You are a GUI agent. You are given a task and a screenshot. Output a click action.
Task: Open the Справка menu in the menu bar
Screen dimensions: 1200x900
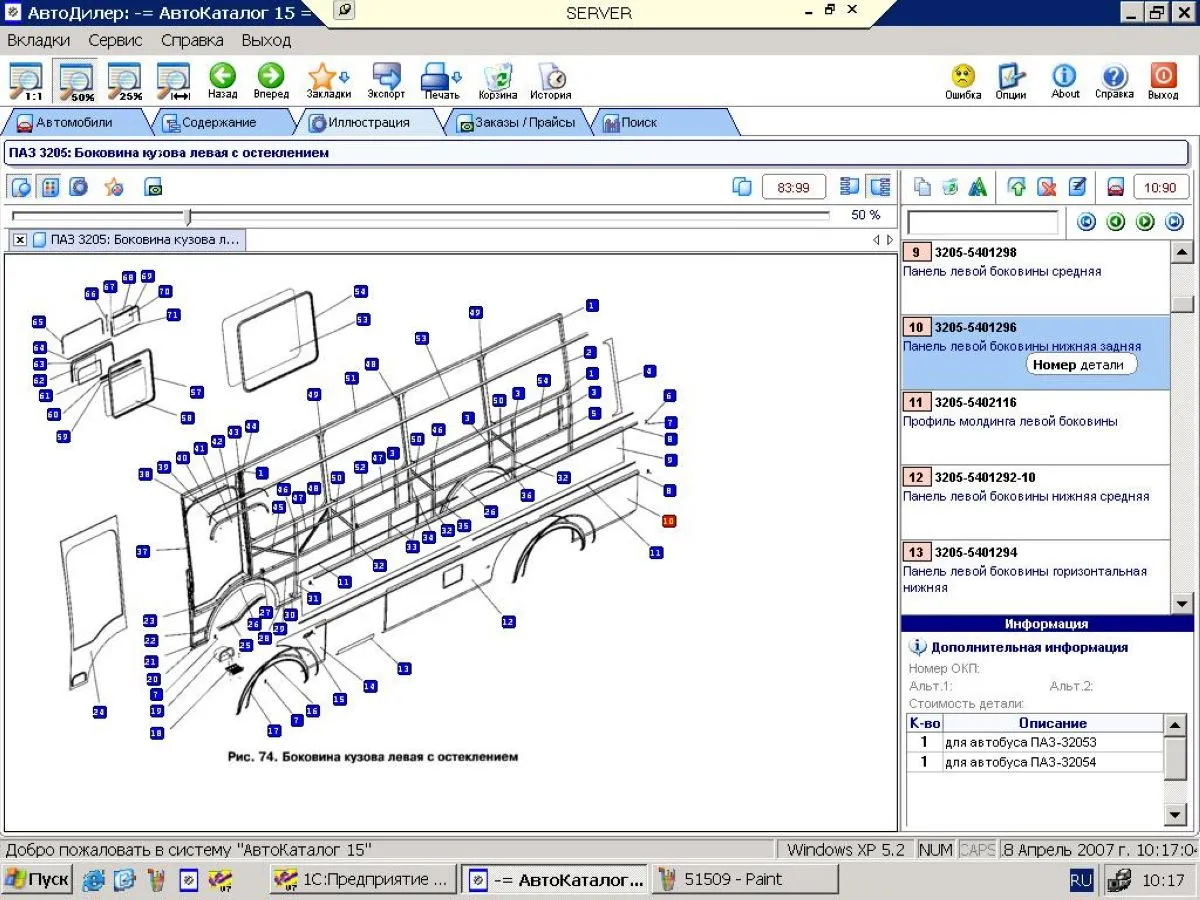(192, 40)
